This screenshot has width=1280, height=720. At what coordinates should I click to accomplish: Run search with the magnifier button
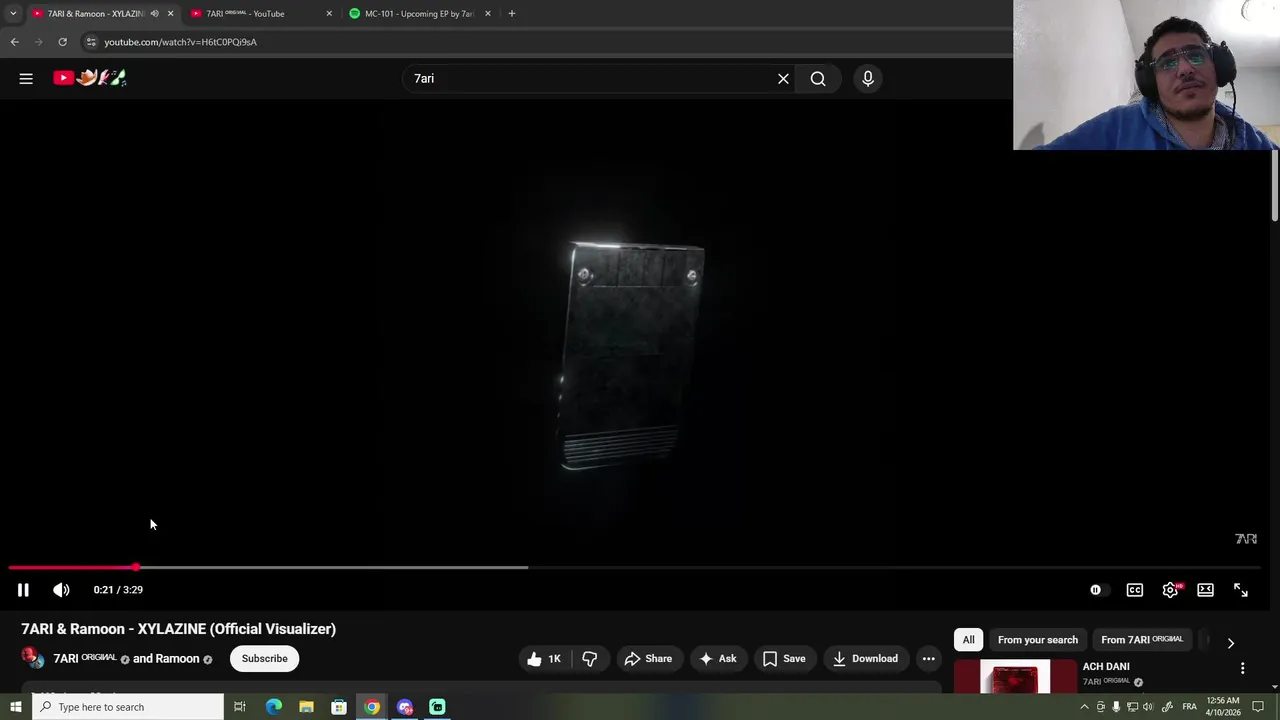coord(818,78)
